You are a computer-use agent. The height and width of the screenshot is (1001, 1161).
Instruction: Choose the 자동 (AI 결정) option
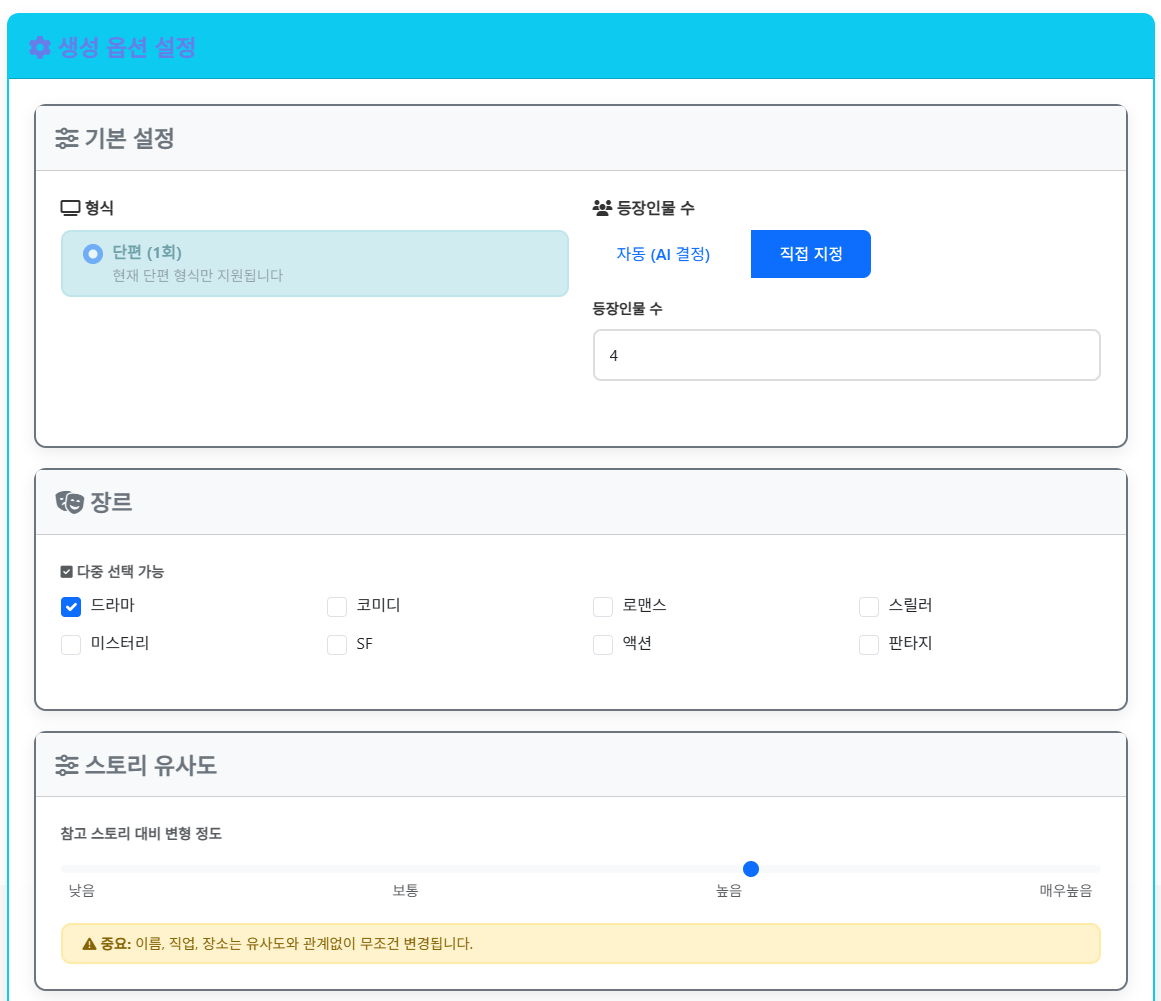tap(663, 254)
